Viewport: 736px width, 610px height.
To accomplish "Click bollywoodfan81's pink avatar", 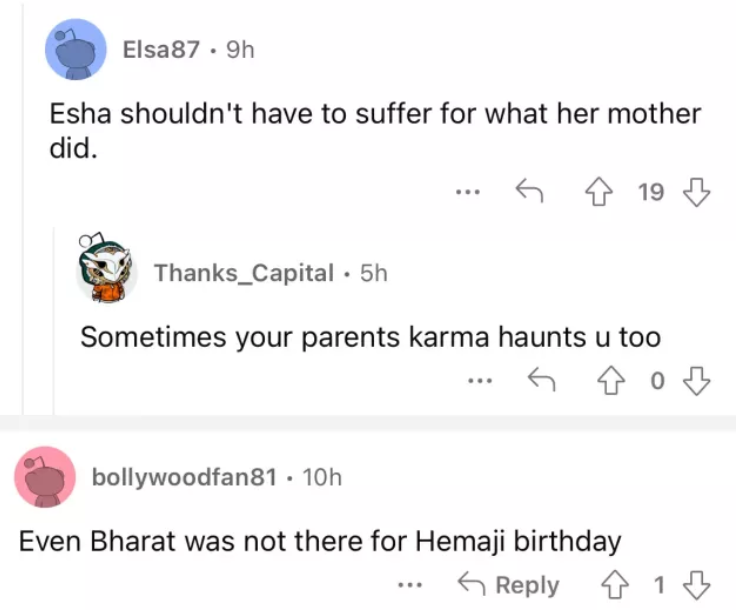I will pyautogui.click(x=46, y=476).
